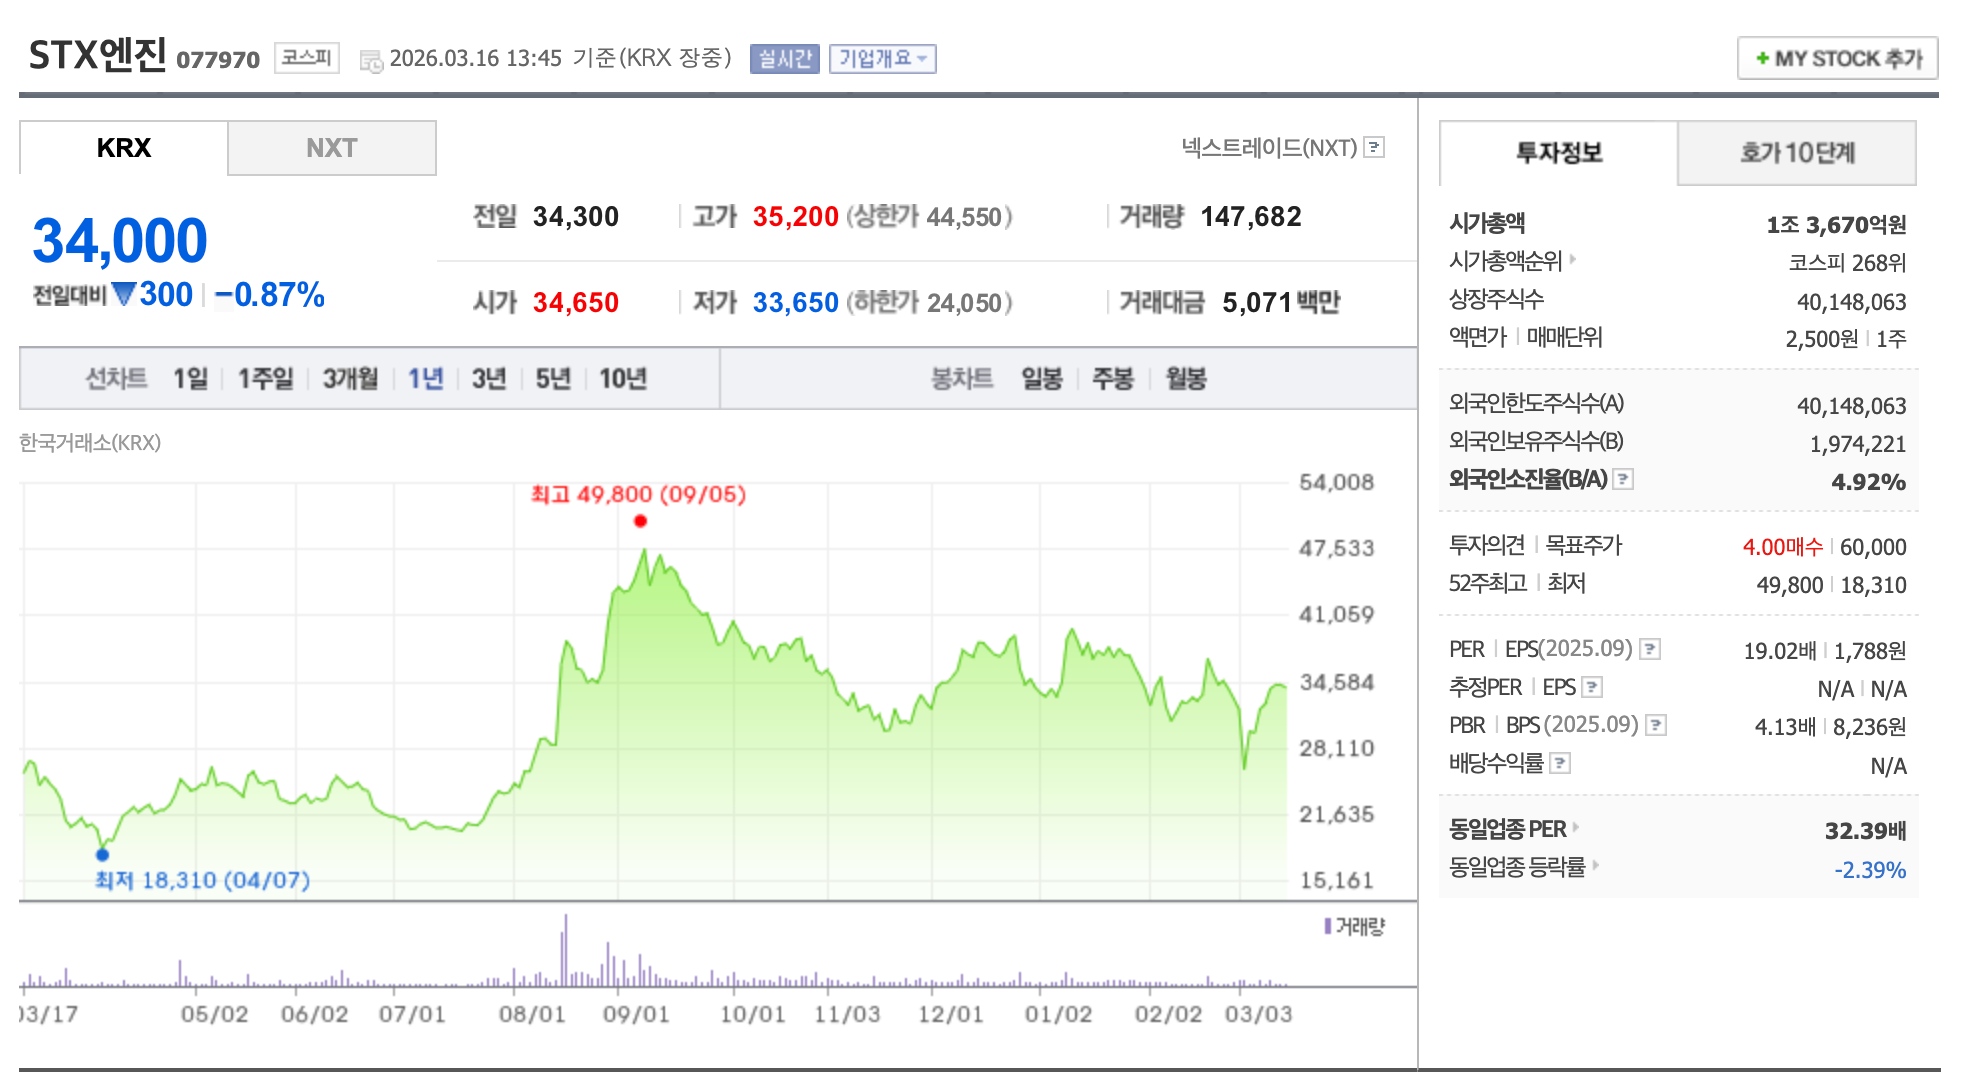1972x1072 pixels.
Task: Click the 동일업종 PER 32.39배 value
Action: point(1865,831)
